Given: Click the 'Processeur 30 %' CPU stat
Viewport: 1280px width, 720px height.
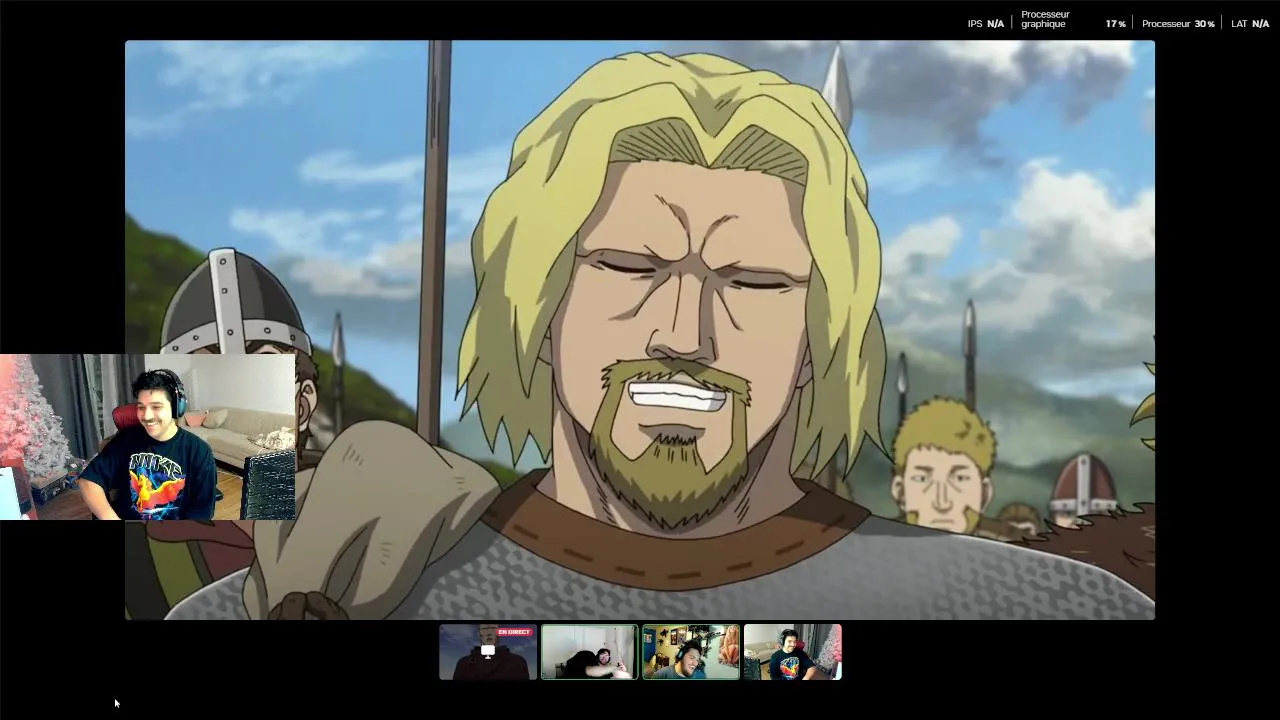Looking at the screenshot, I should pos(1178,24).
